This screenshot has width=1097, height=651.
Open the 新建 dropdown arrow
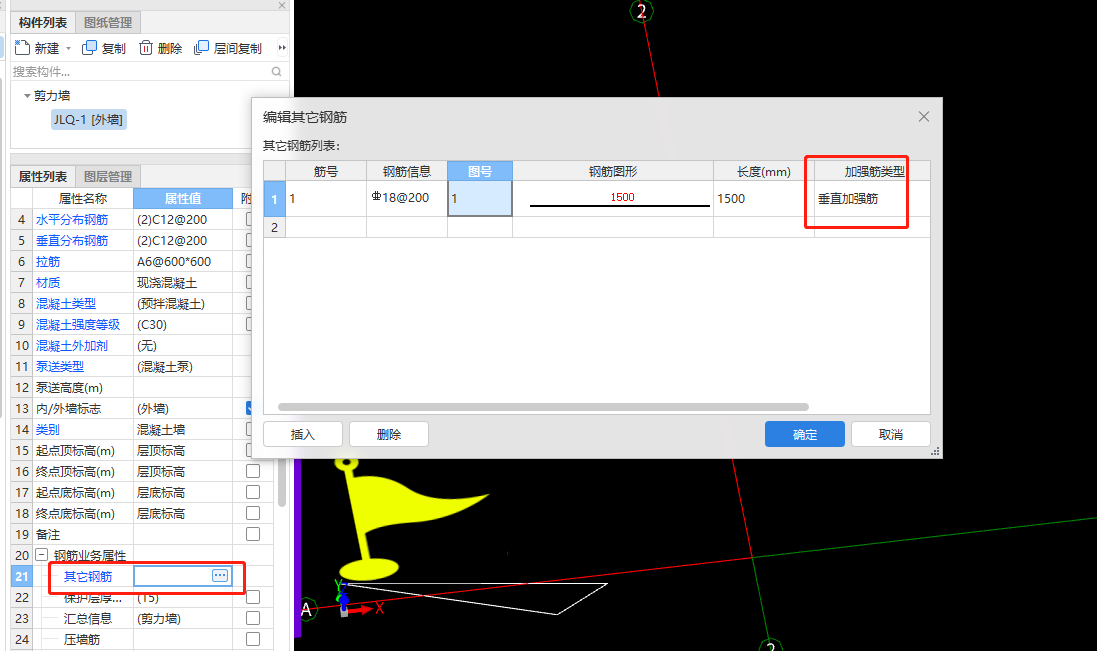click(x=69, y=48)
